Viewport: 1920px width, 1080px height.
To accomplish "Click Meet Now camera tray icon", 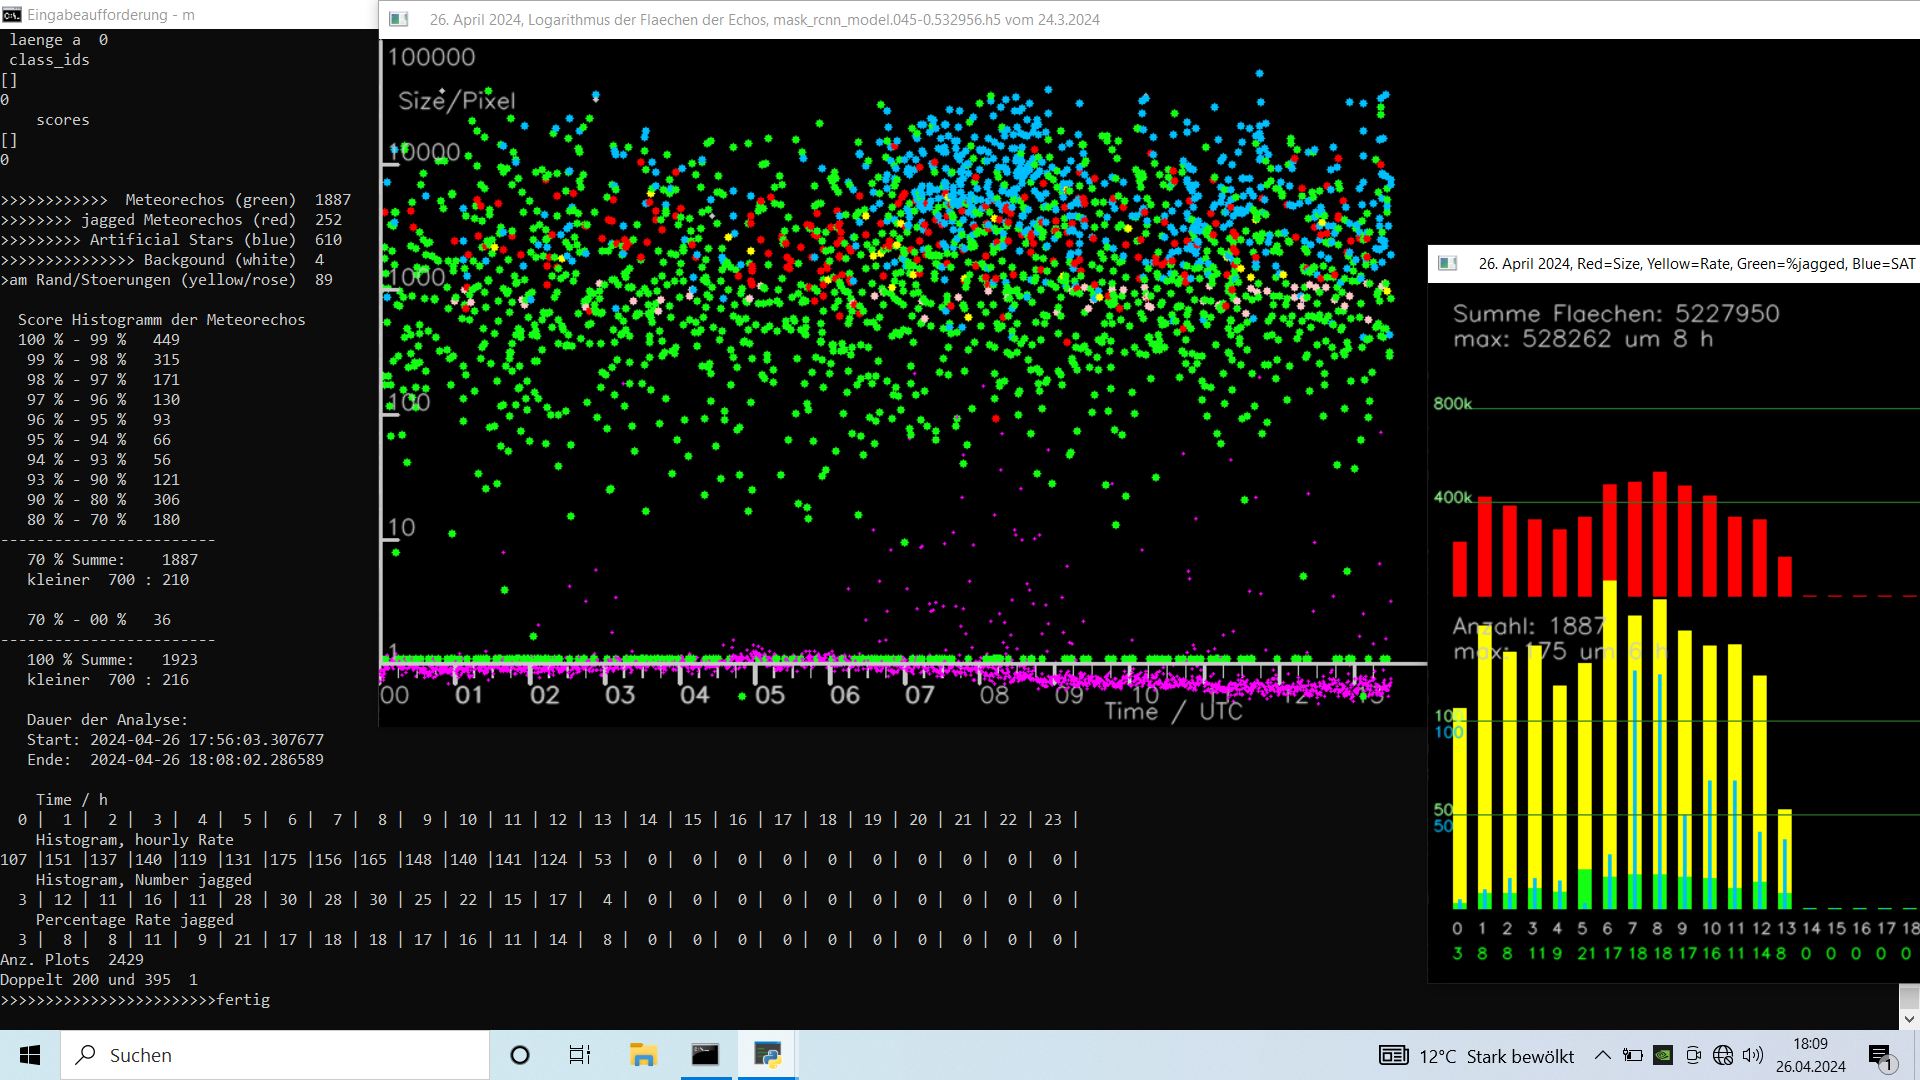I will point(1693,1055).
